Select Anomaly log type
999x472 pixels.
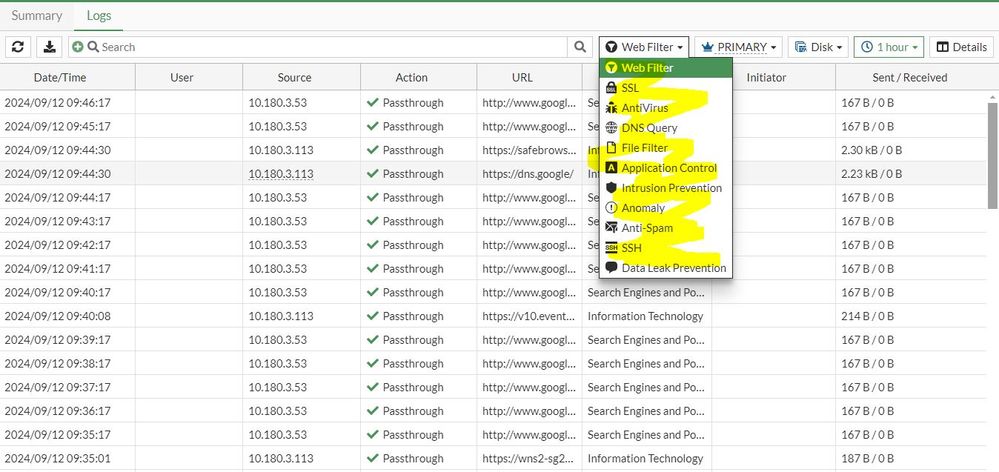tap(666, 208)
